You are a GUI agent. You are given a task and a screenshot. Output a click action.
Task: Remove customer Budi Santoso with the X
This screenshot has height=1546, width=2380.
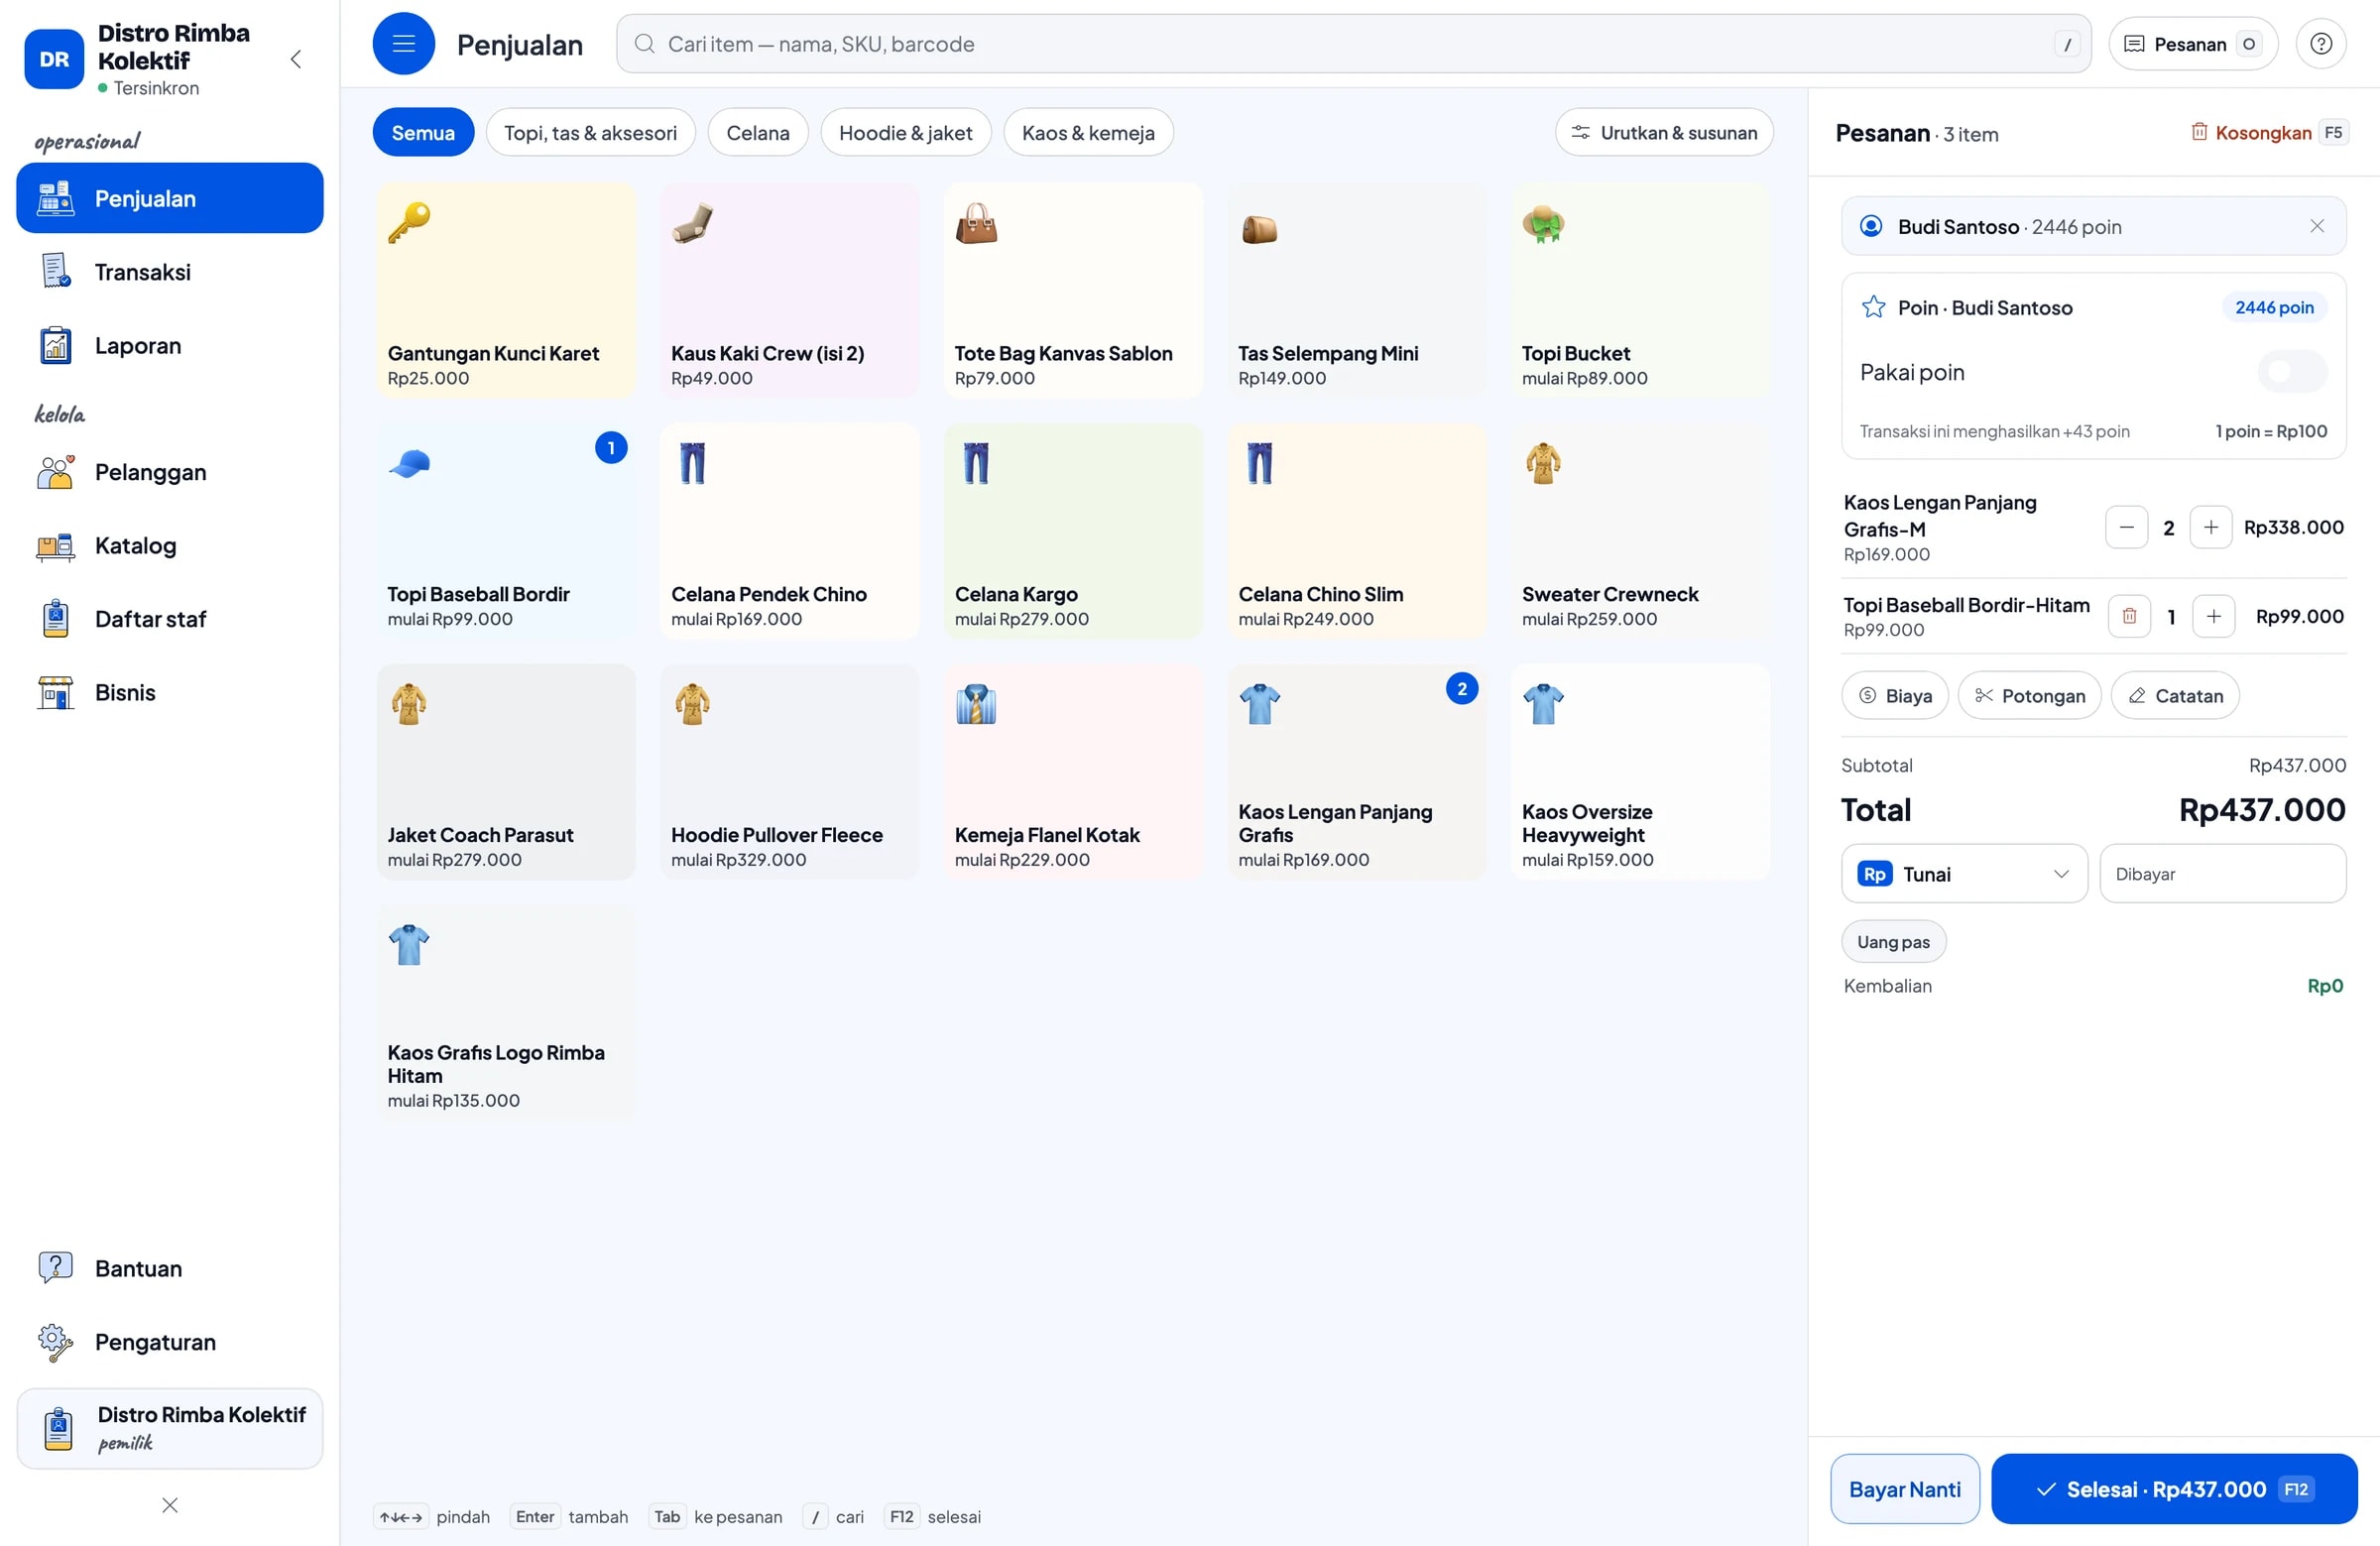coord(2316,226)
